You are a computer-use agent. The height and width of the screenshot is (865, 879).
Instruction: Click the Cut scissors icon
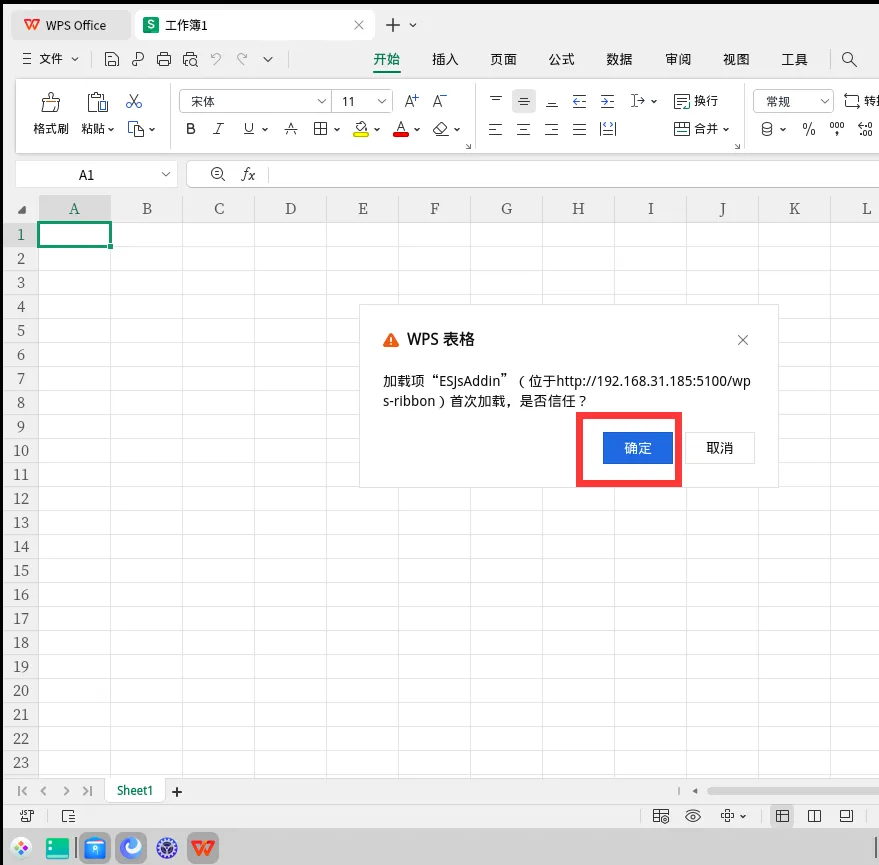pos(133,101)
